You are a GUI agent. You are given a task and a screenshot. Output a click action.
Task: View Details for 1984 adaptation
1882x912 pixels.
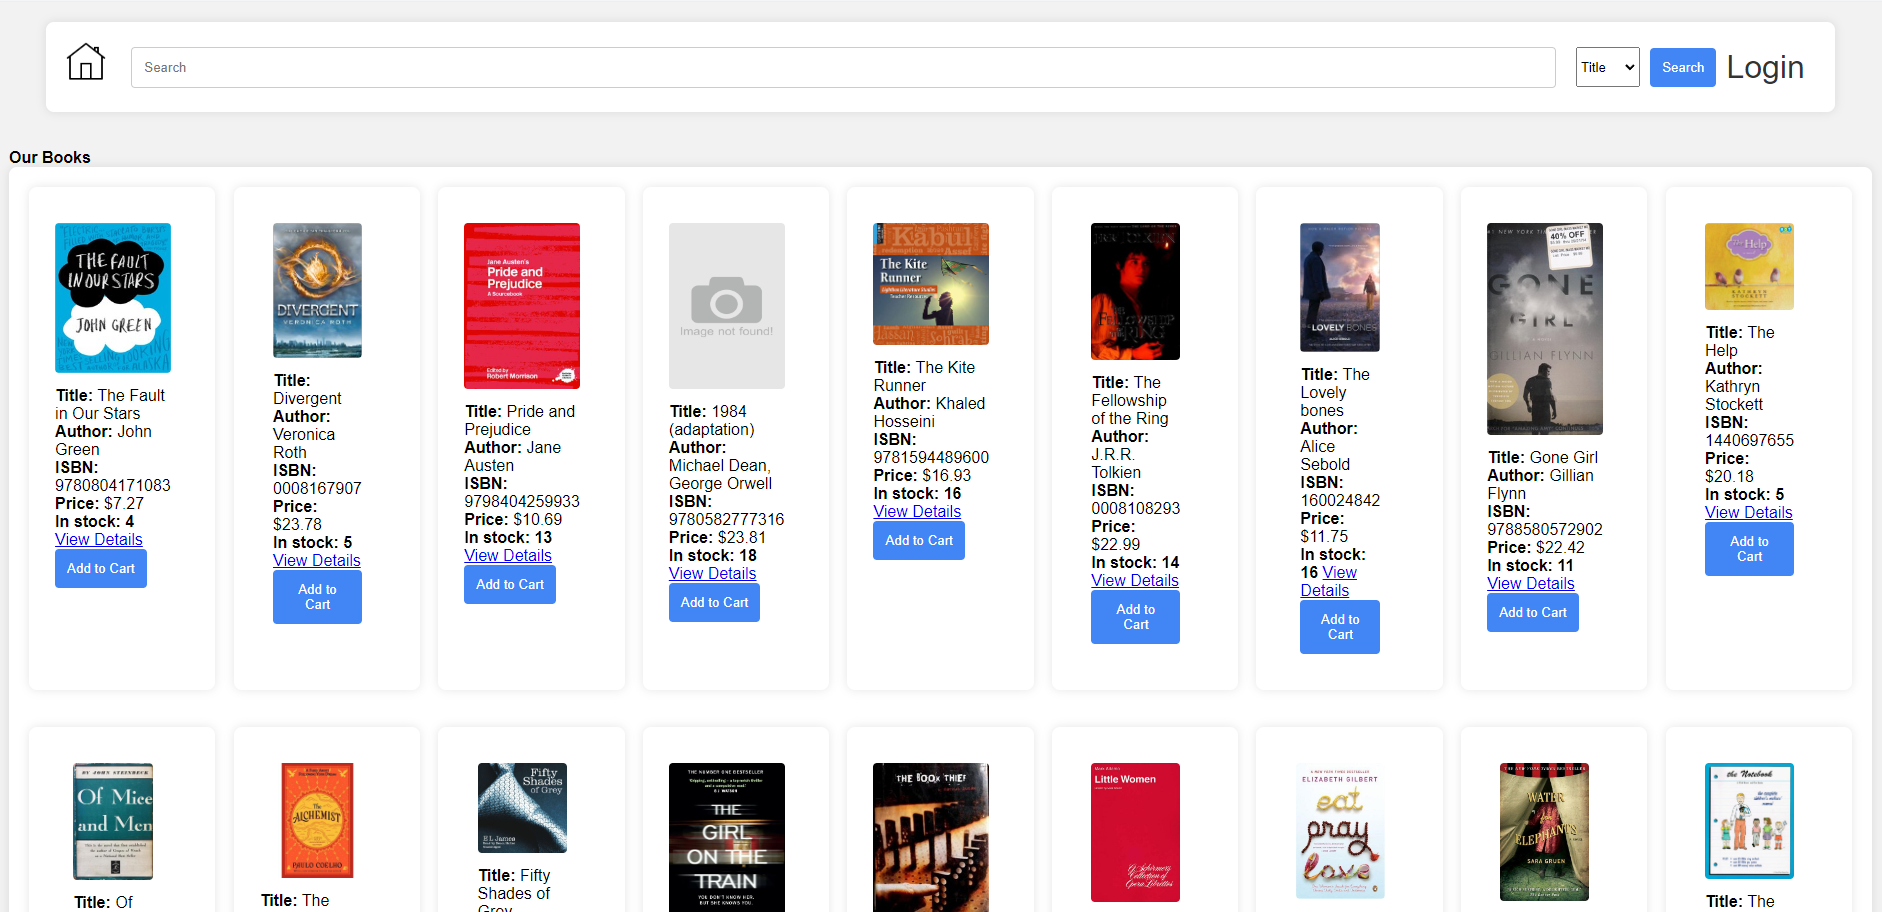(712, 573)
